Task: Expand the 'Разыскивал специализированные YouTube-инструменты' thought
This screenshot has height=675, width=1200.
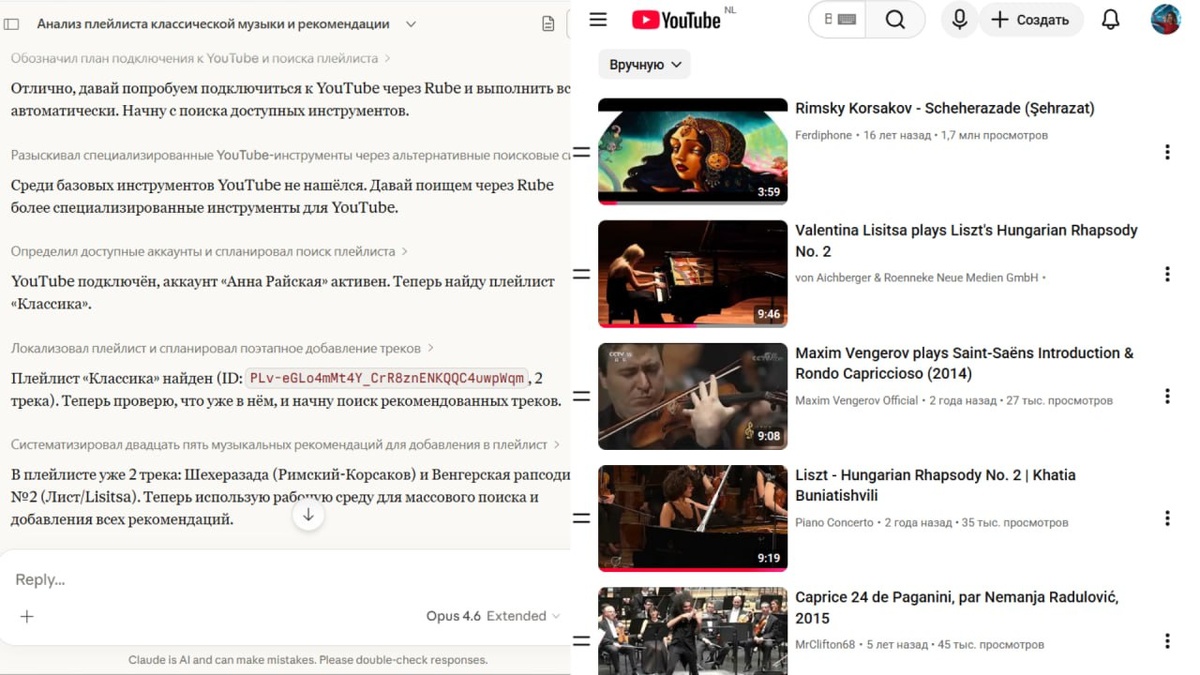Action: click(x=290, y=155)
